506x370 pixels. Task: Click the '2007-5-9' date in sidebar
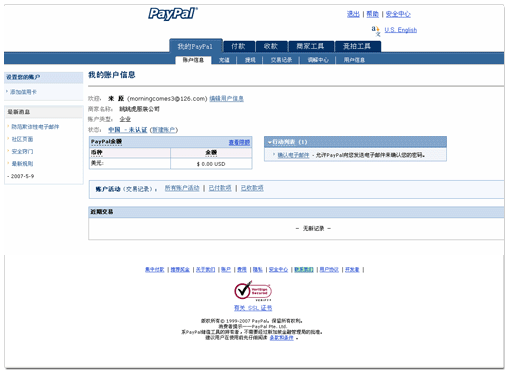[22, 176]
